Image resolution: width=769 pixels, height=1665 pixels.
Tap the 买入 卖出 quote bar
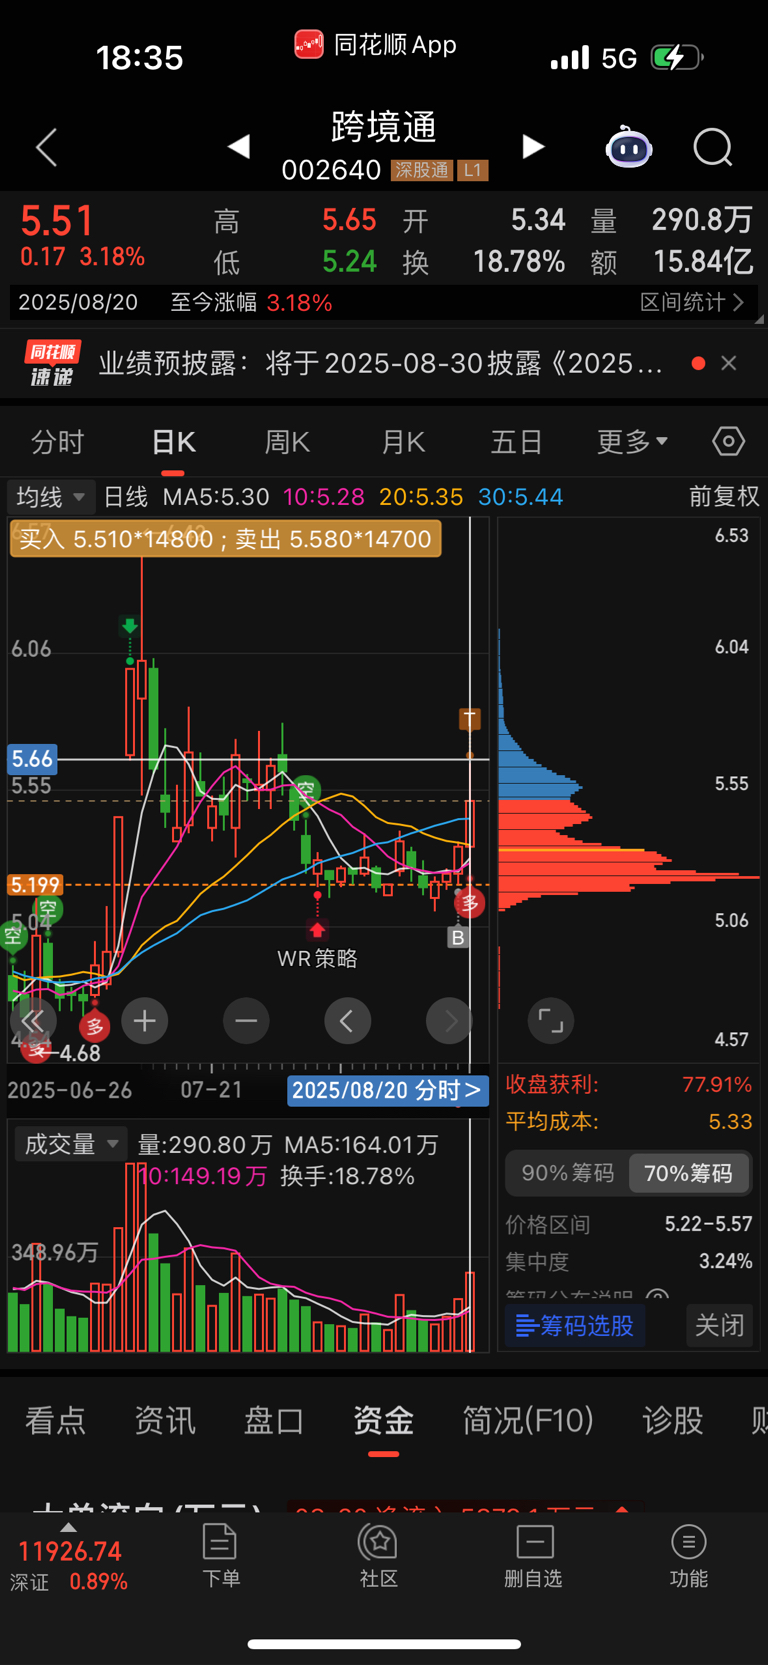pos(225,539)
